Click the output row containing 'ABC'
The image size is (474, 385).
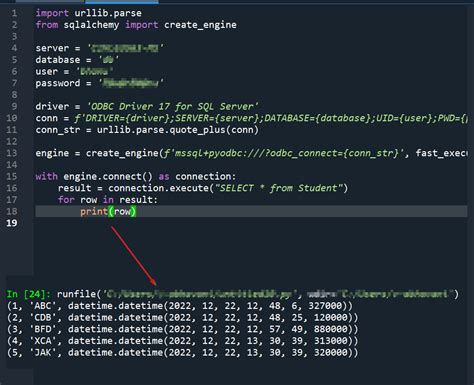coord(180,306)
